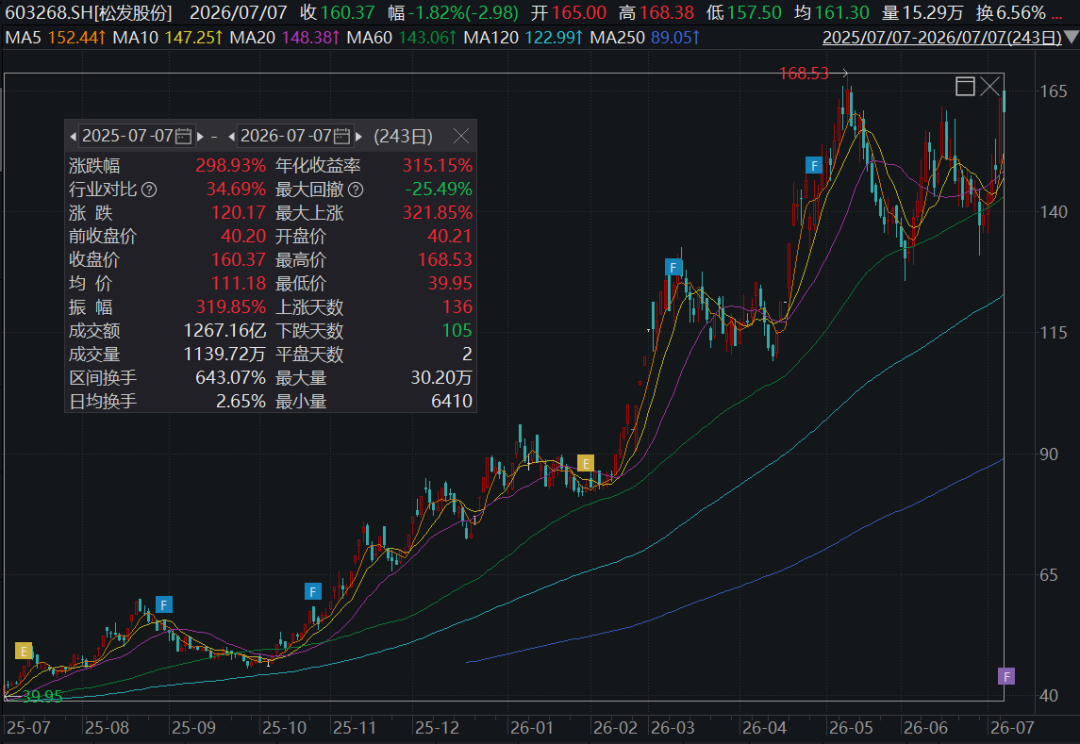Open the blue F marker in late April 2026

click(x=814, y=165)
